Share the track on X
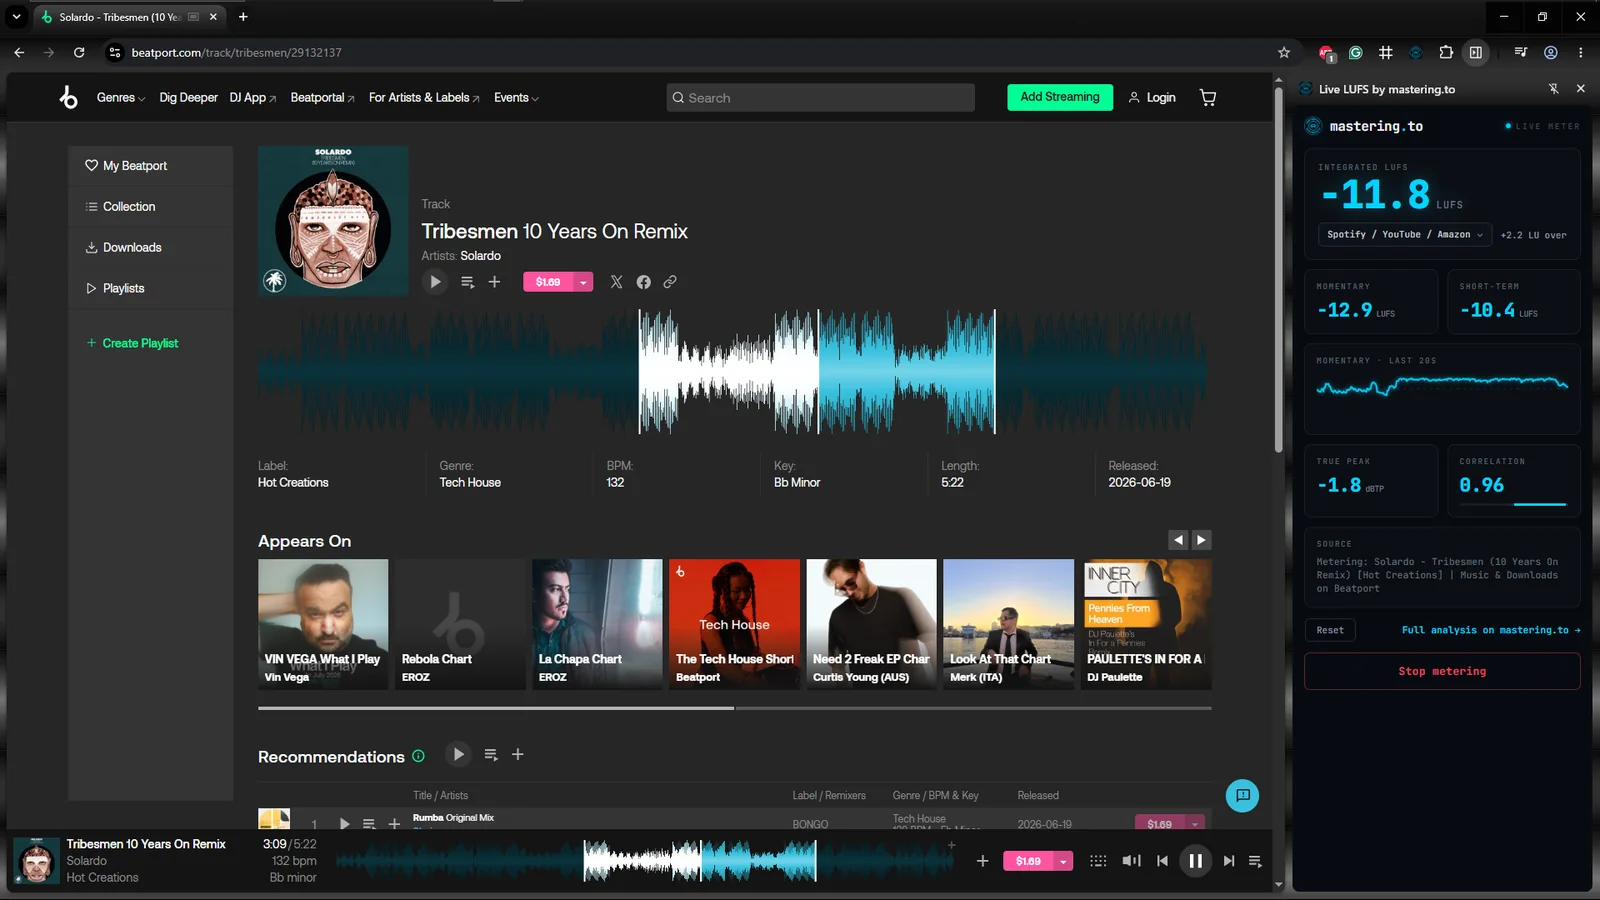1600x900 pixels. tap(616, 282)
